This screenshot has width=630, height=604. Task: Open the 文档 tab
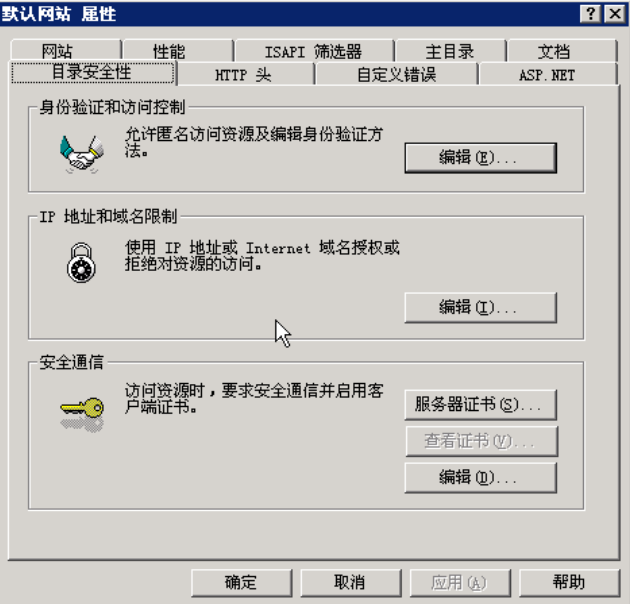tap(562, 51)
